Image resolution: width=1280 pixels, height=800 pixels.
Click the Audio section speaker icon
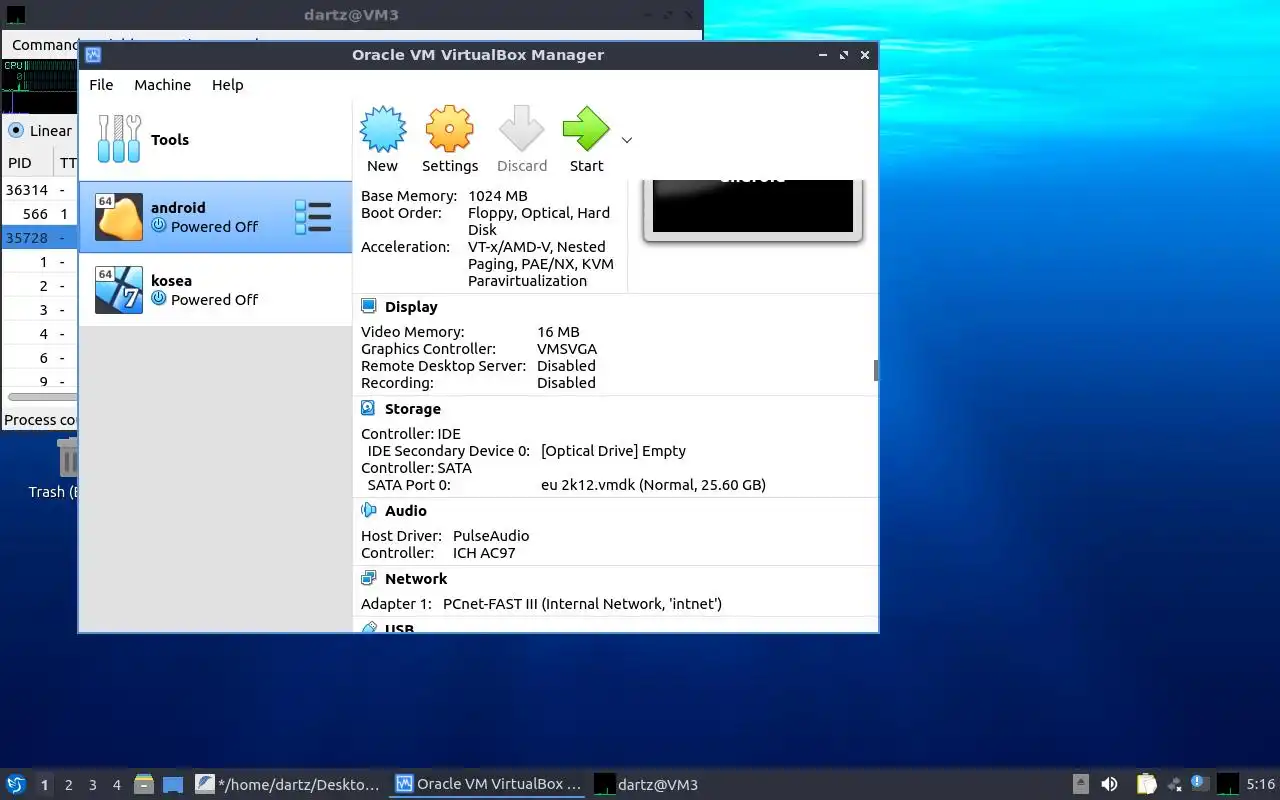(369, 510)
